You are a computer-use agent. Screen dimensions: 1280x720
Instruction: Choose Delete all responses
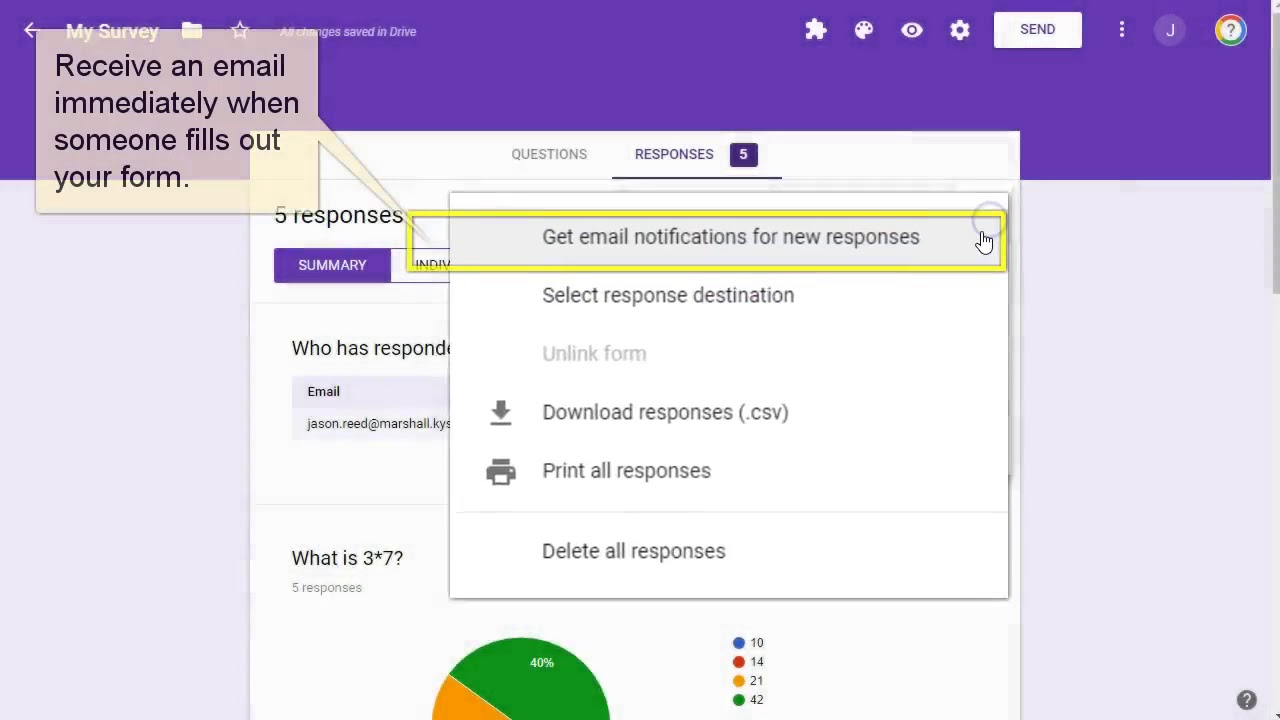[x=729, y=551]
